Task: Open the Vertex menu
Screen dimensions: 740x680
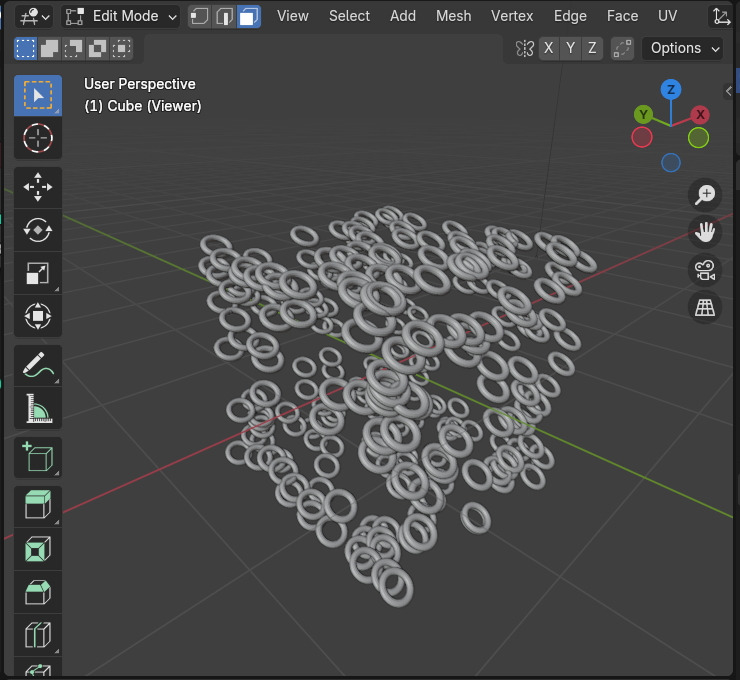Action: [512, 16]
